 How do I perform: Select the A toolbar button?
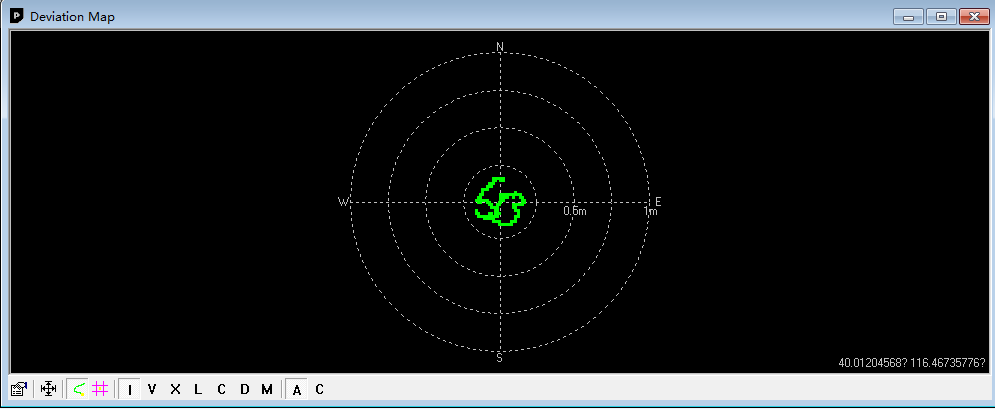296,389
